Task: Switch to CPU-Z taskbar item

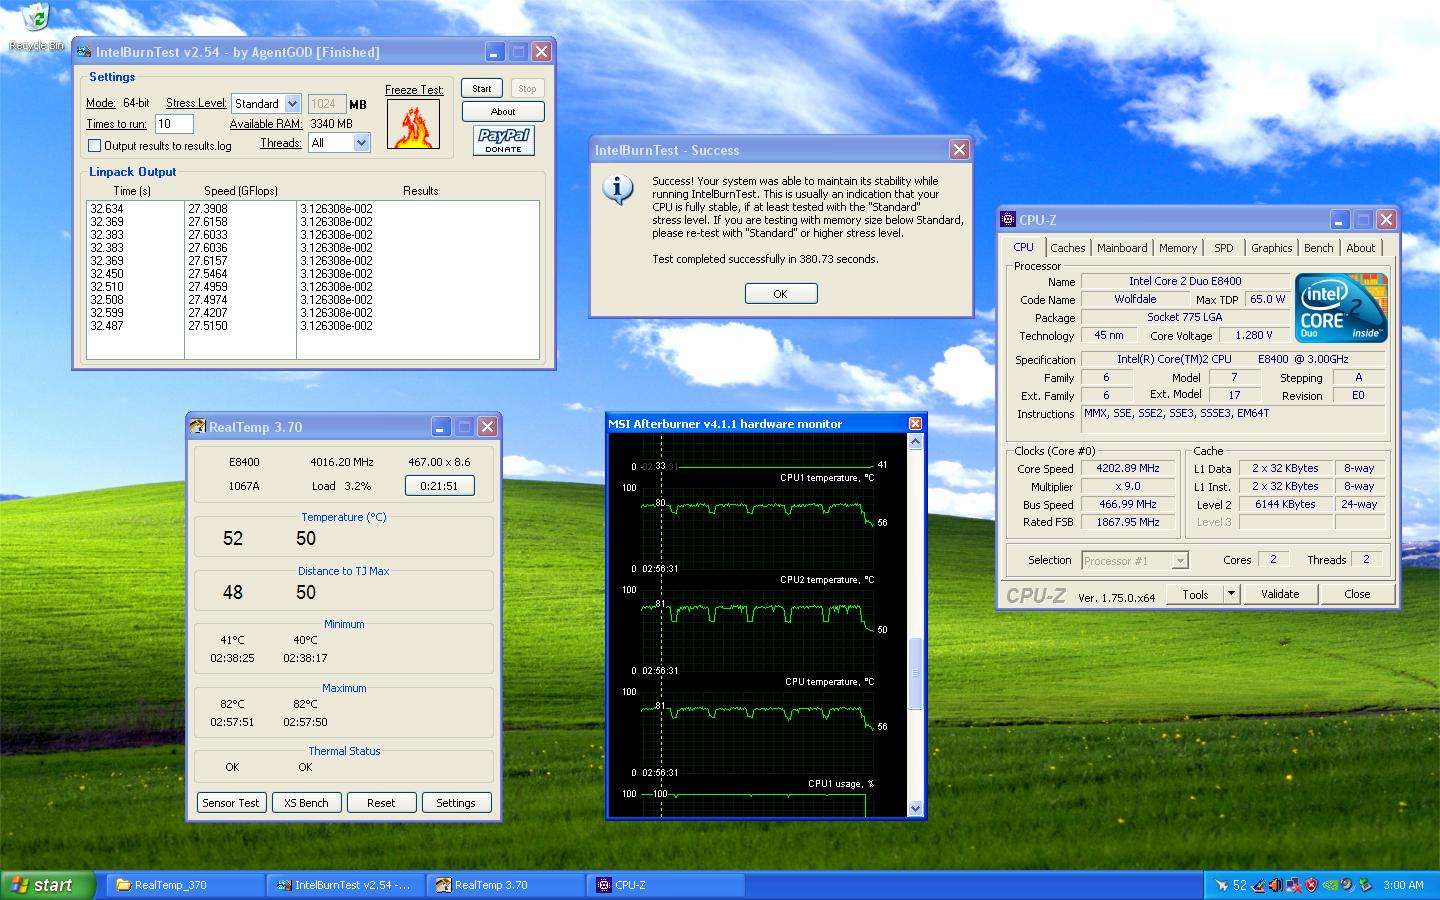Action: coord(665,885)
